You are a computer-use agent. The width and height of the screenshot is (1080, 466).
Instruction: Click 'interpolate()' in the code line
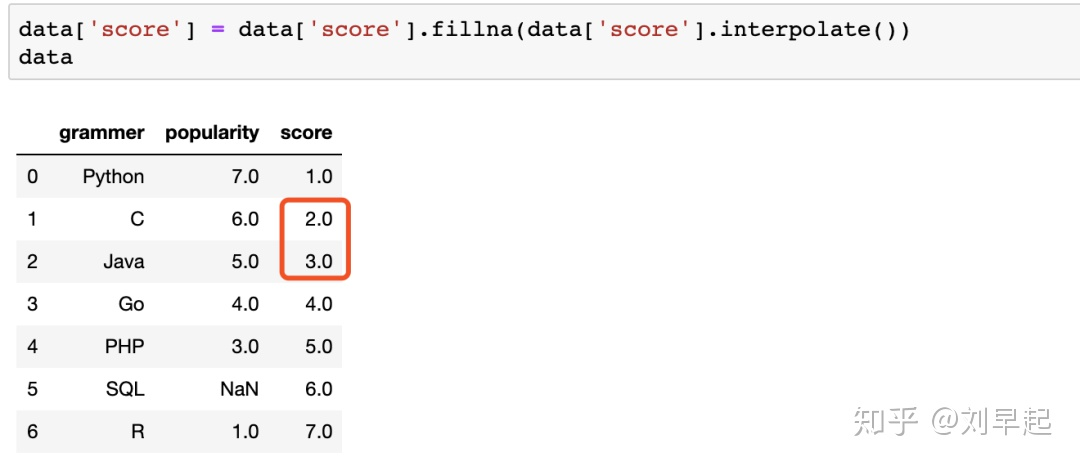[x=815, y=31]
